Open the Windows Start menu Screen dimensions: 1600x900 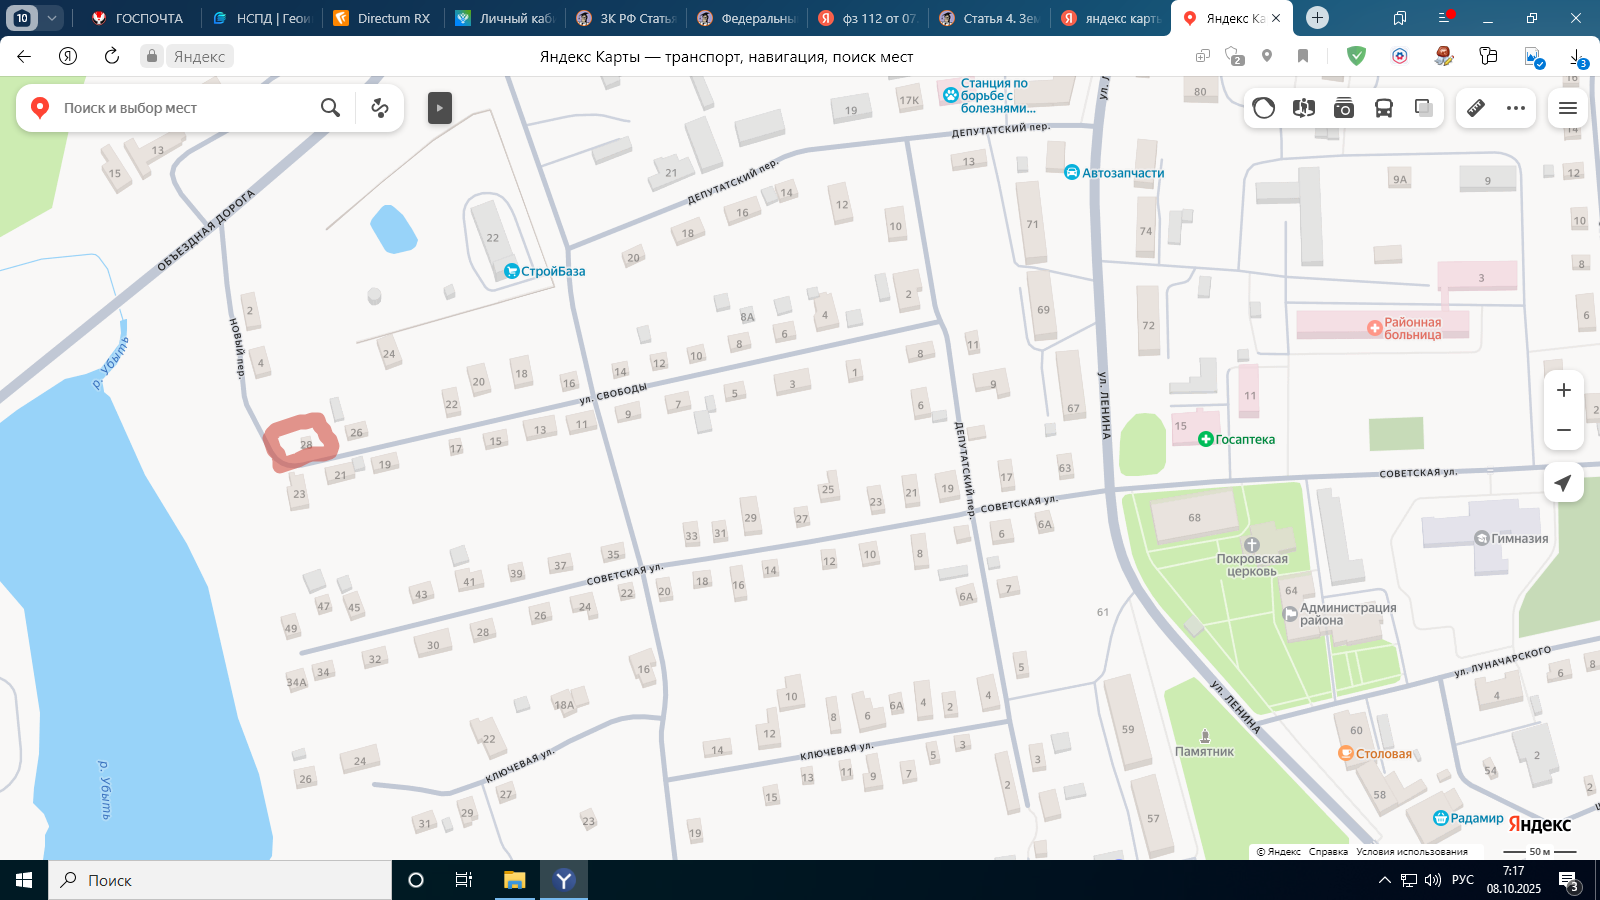pos(24,880)
